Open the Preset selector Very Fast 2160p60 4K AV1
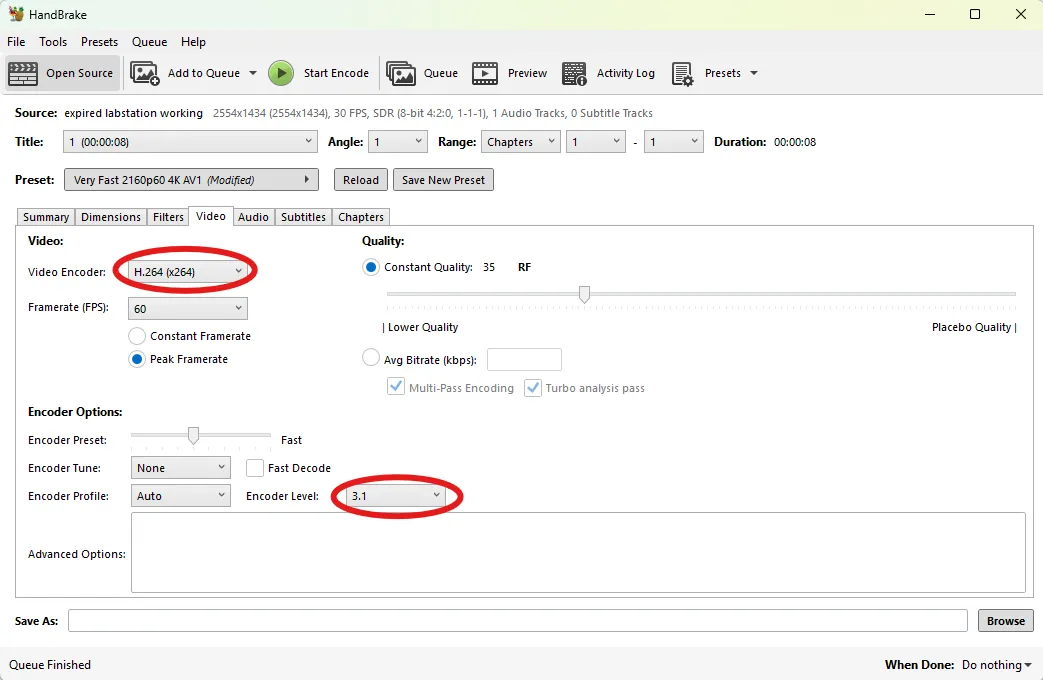 (x=191, y=180)
